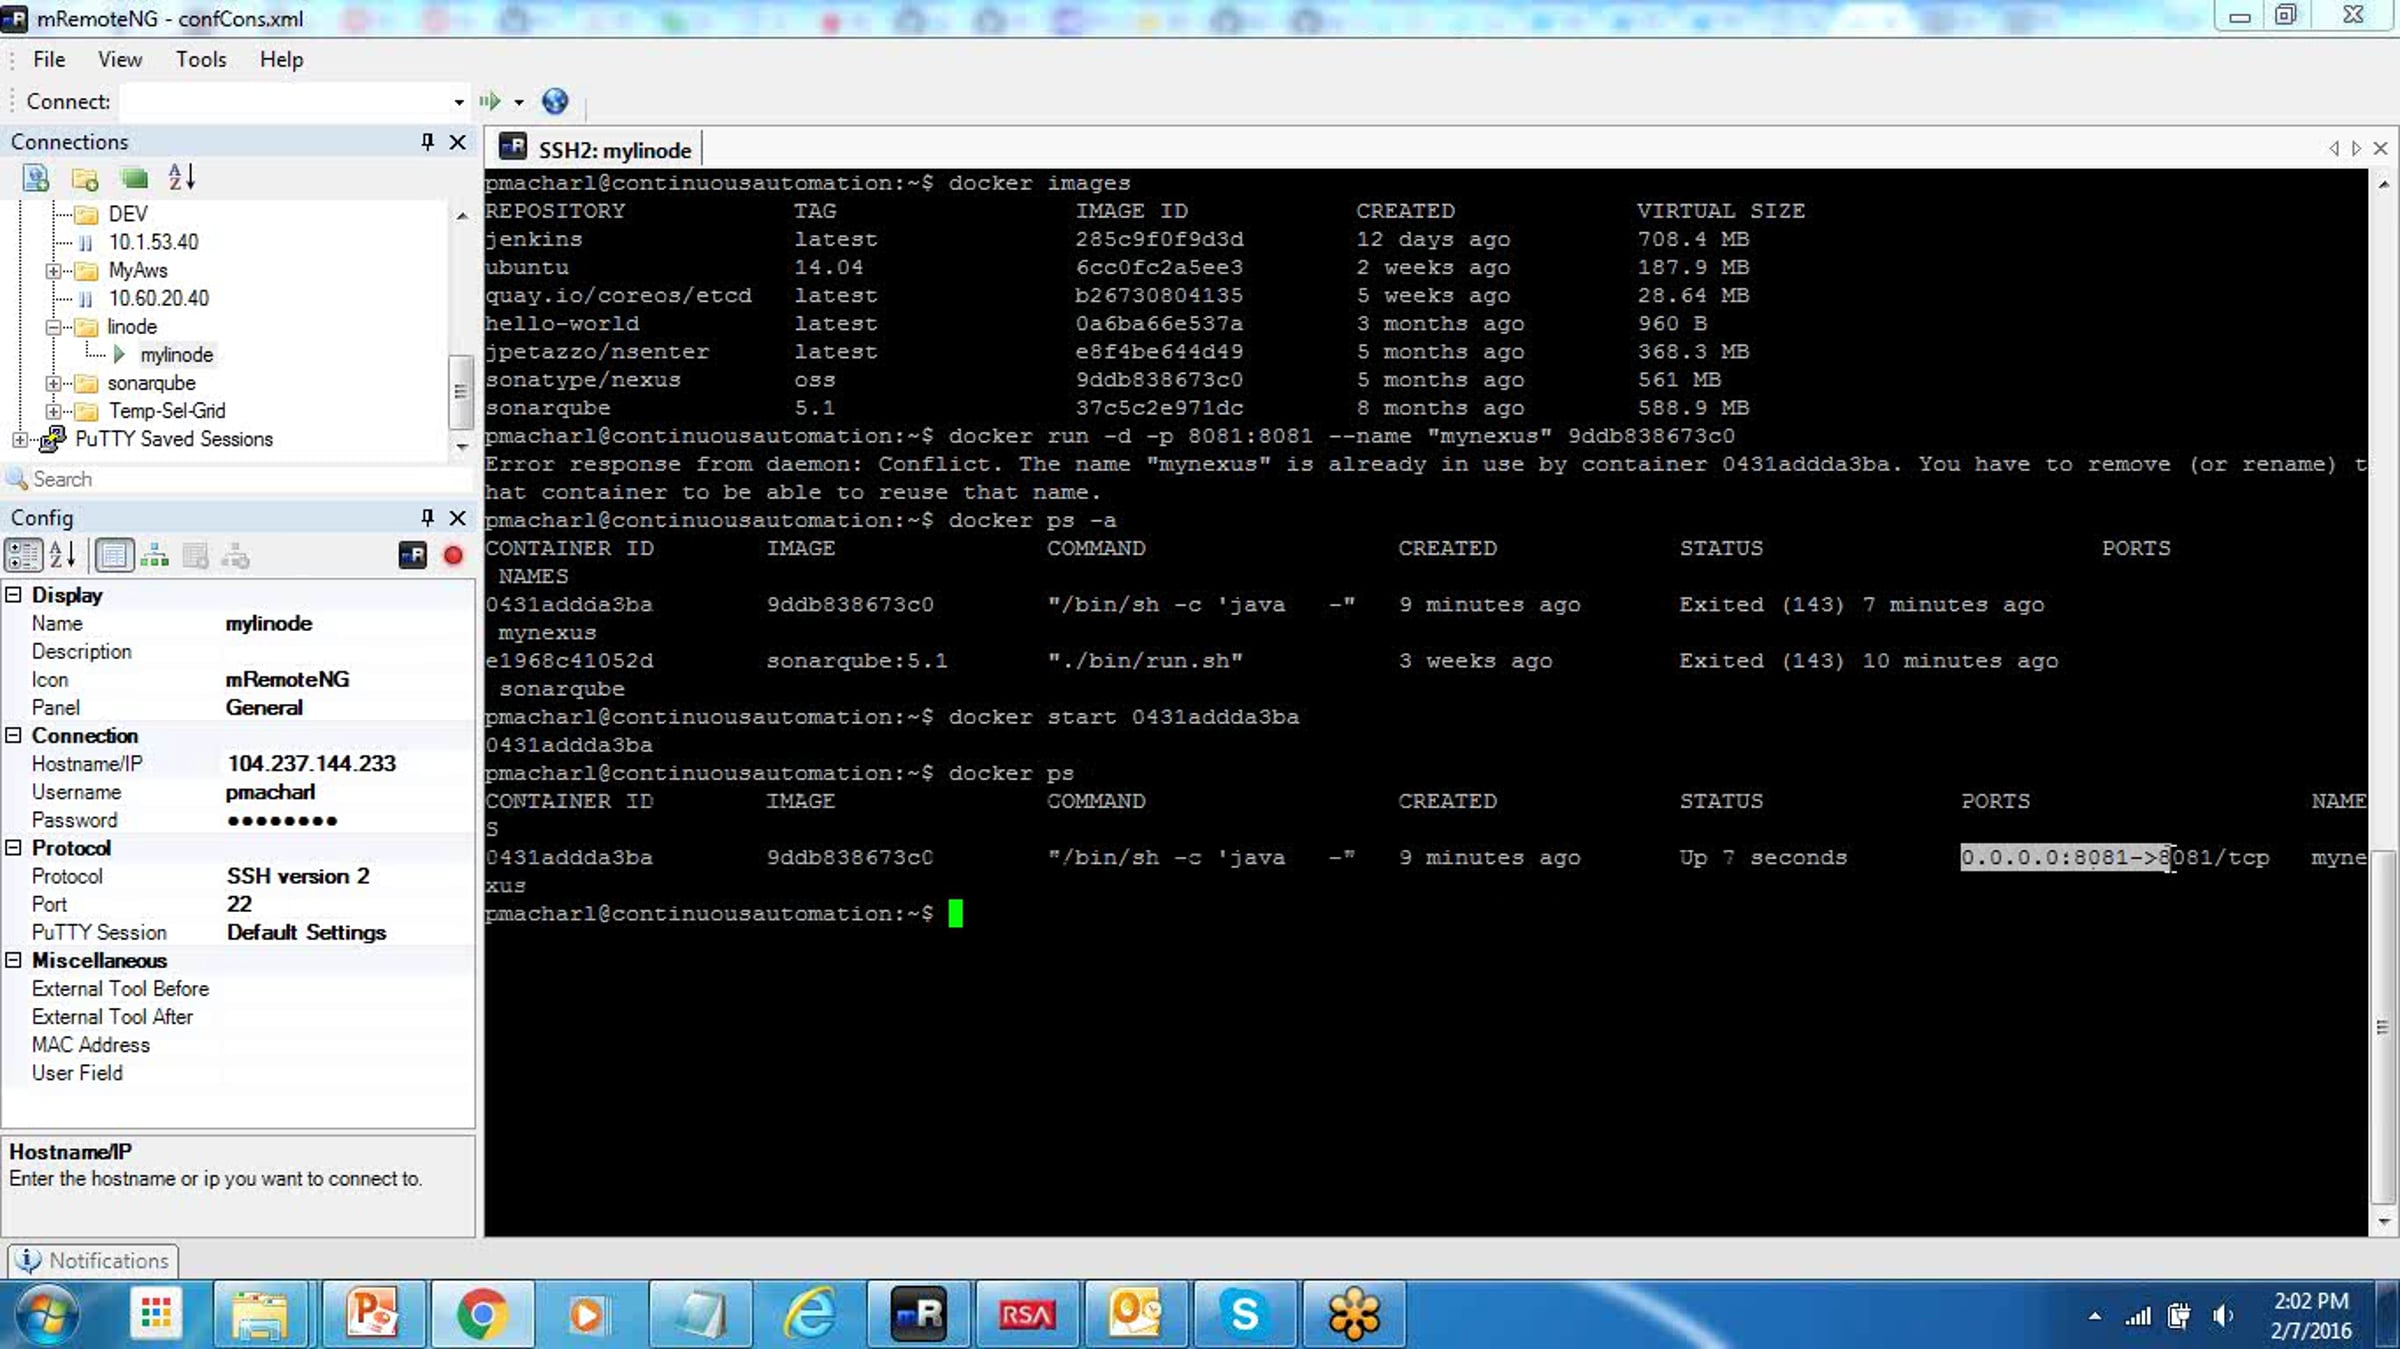Collapse the Miscellaneous property section
2400x1349 pixels.
coord(14,960)
